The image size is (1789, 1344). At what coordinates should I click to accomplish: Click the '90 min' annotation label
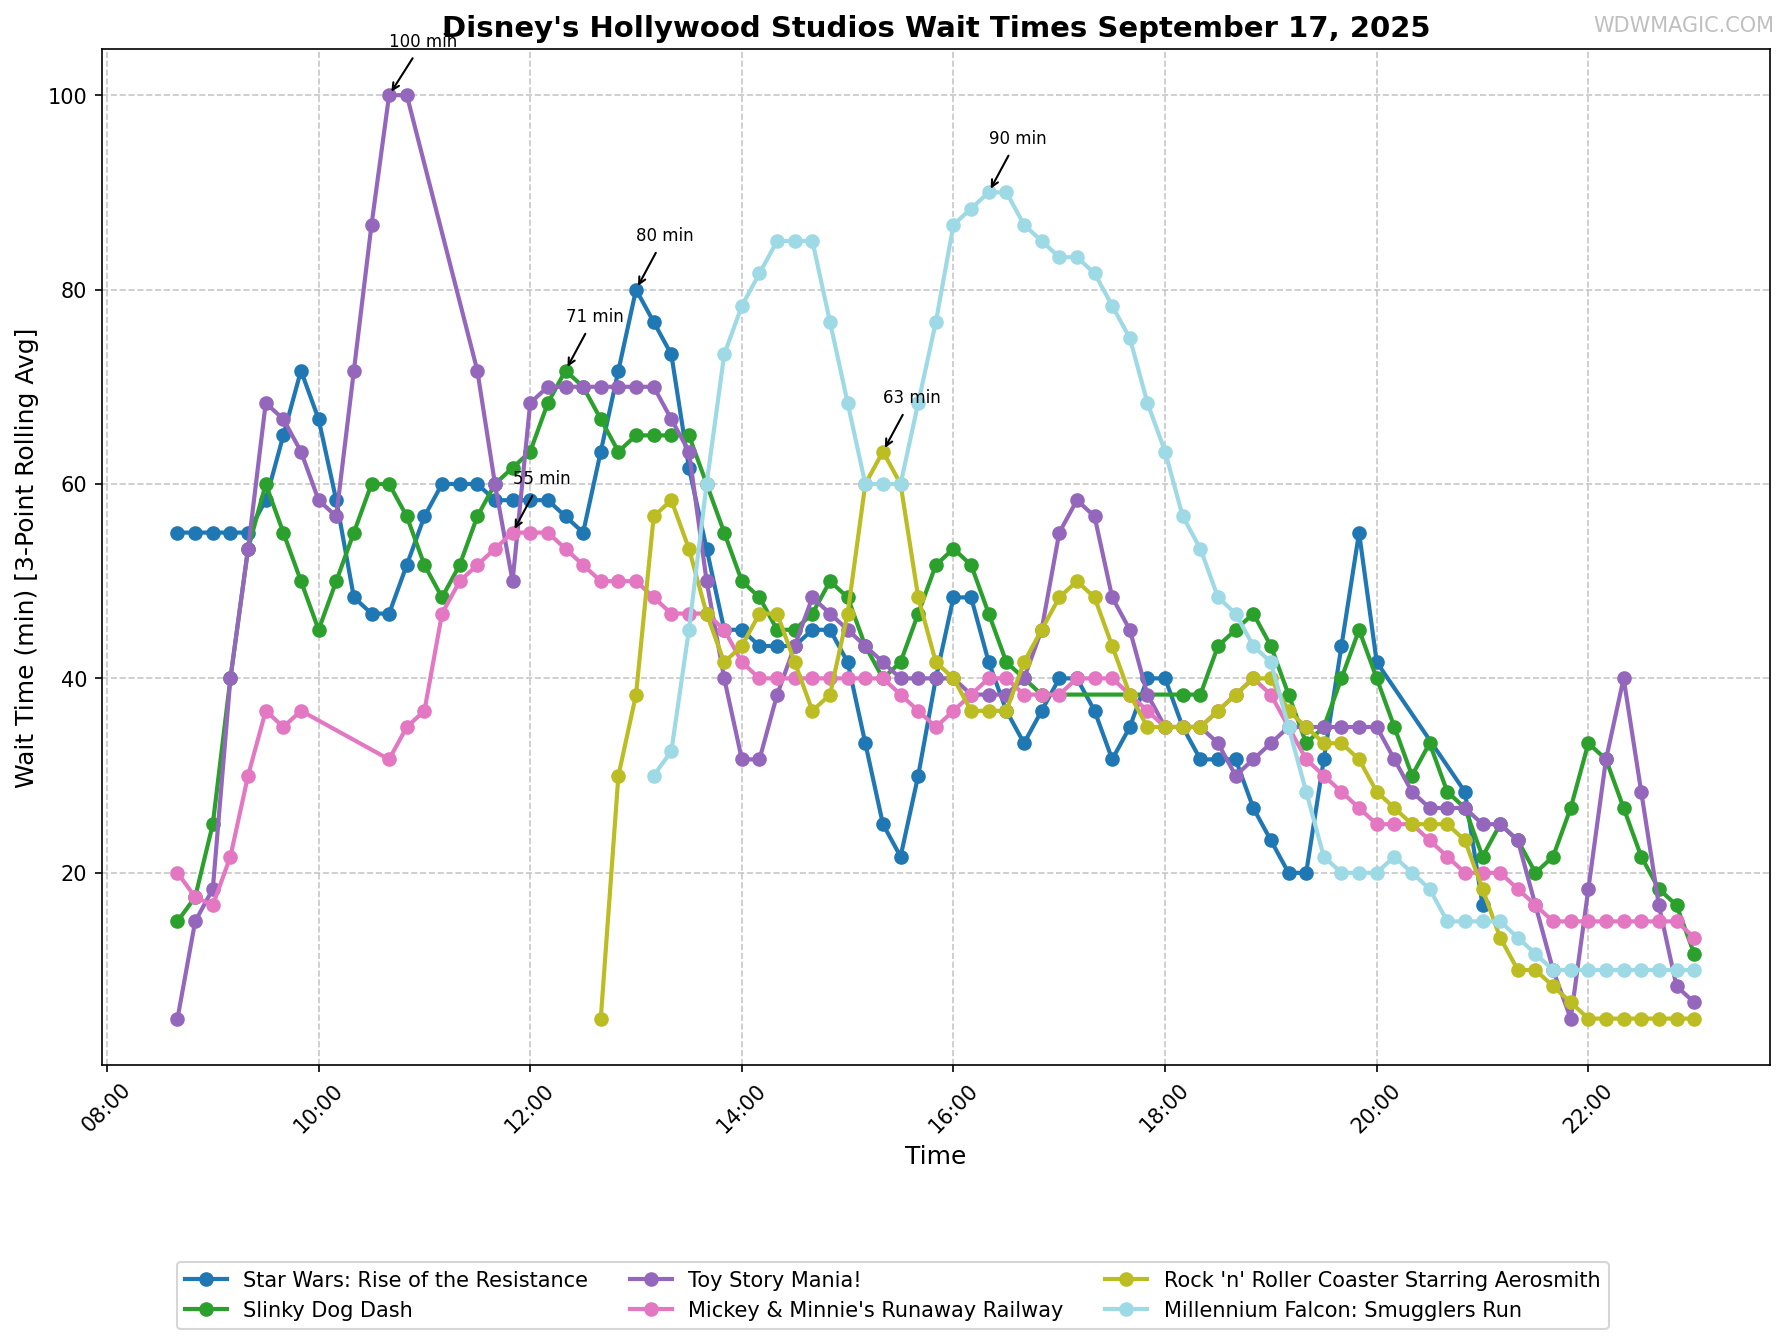[x=1018, y=139]
